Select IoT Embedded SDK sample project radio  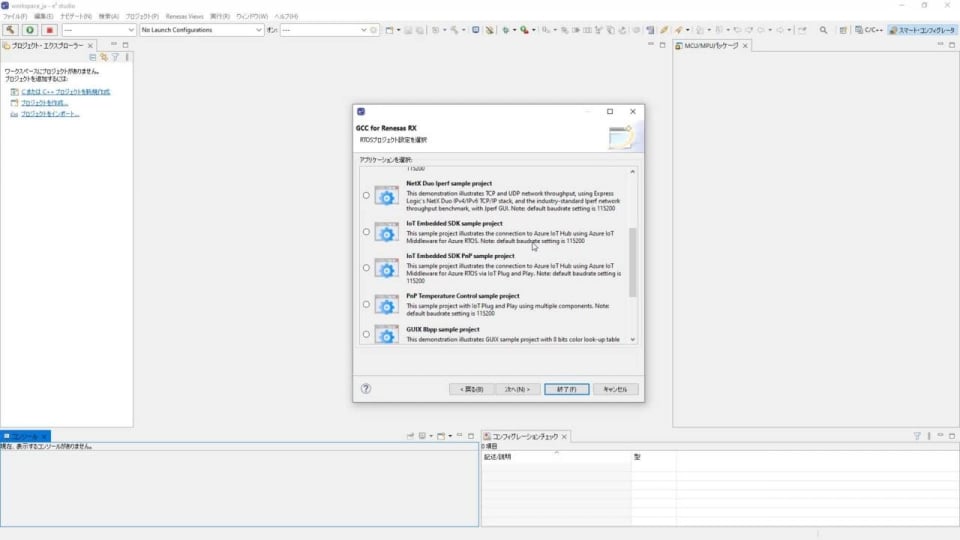(366, 232)
